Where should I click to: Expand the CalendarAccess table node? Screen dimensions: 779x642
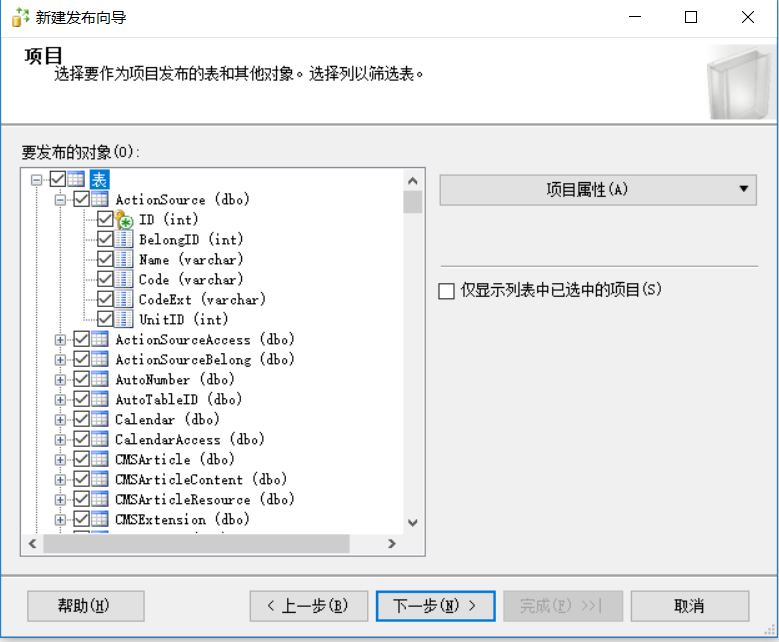tap(60, 440)
